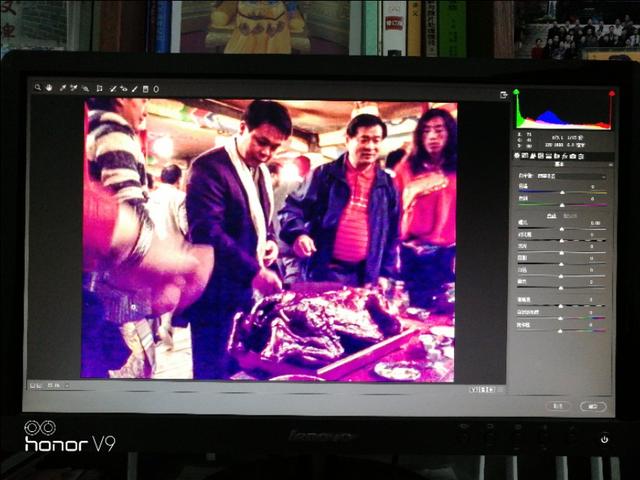The width and height of the screenshot is (640, 480).
Task: Select the Color Sampler tool
Action: [x=74, y=88]
